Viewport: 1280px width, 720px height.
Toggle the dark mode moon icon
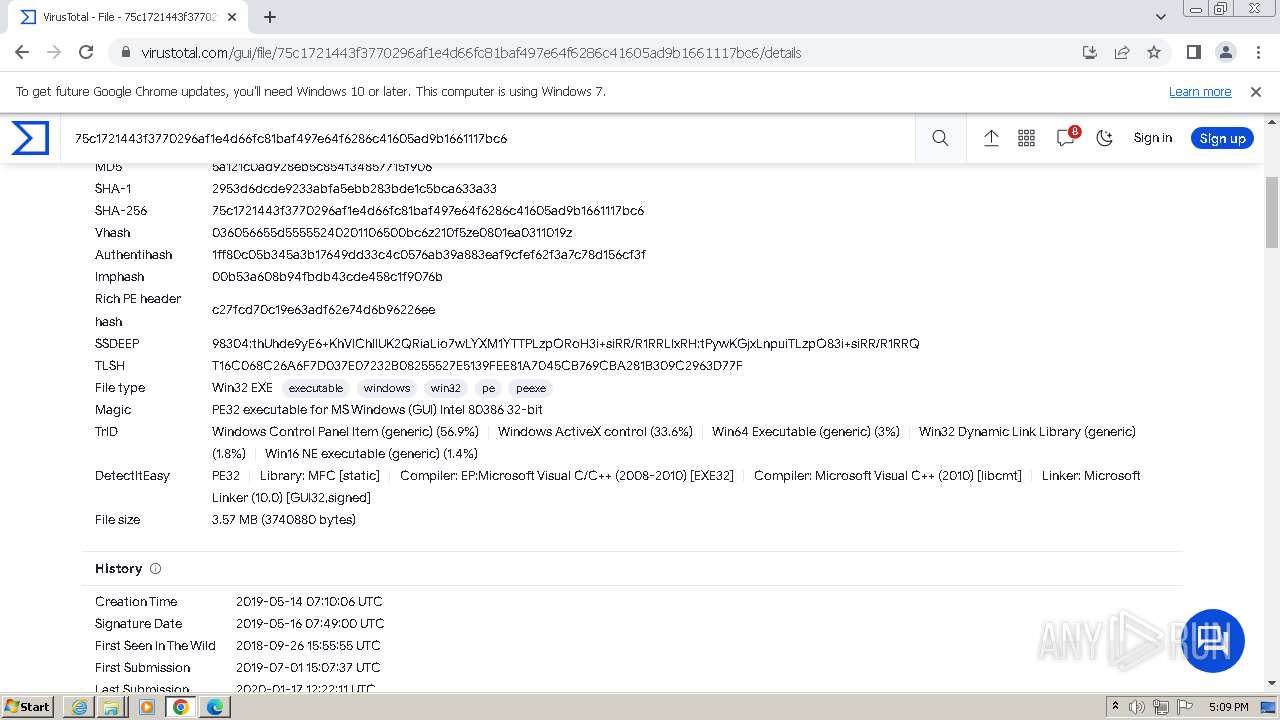coord(1104,138)
